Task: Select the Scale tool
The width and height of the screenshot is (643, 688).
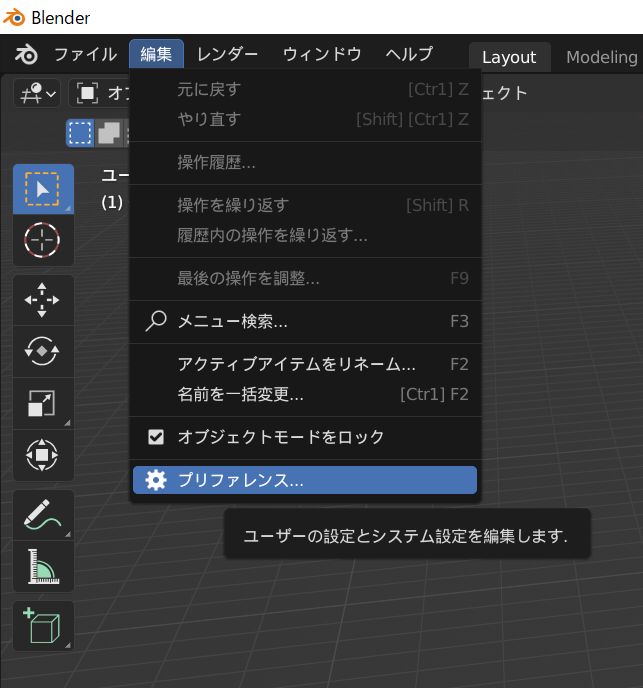Action: coord(43,403)
